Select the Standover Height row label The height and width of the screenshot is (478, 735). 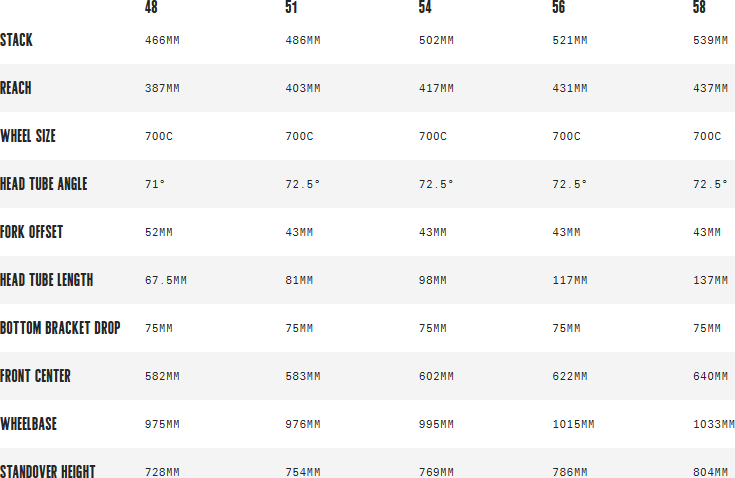(49, 471)
